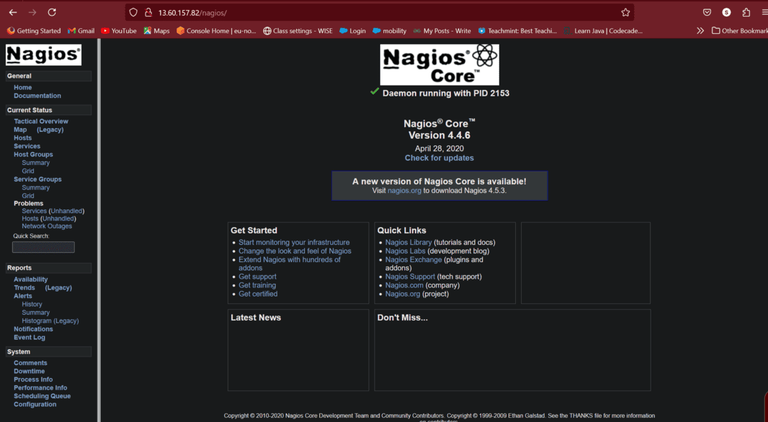768x422 pixels.
Task: Click the sidebar frame divider bar
Action: 99,230
